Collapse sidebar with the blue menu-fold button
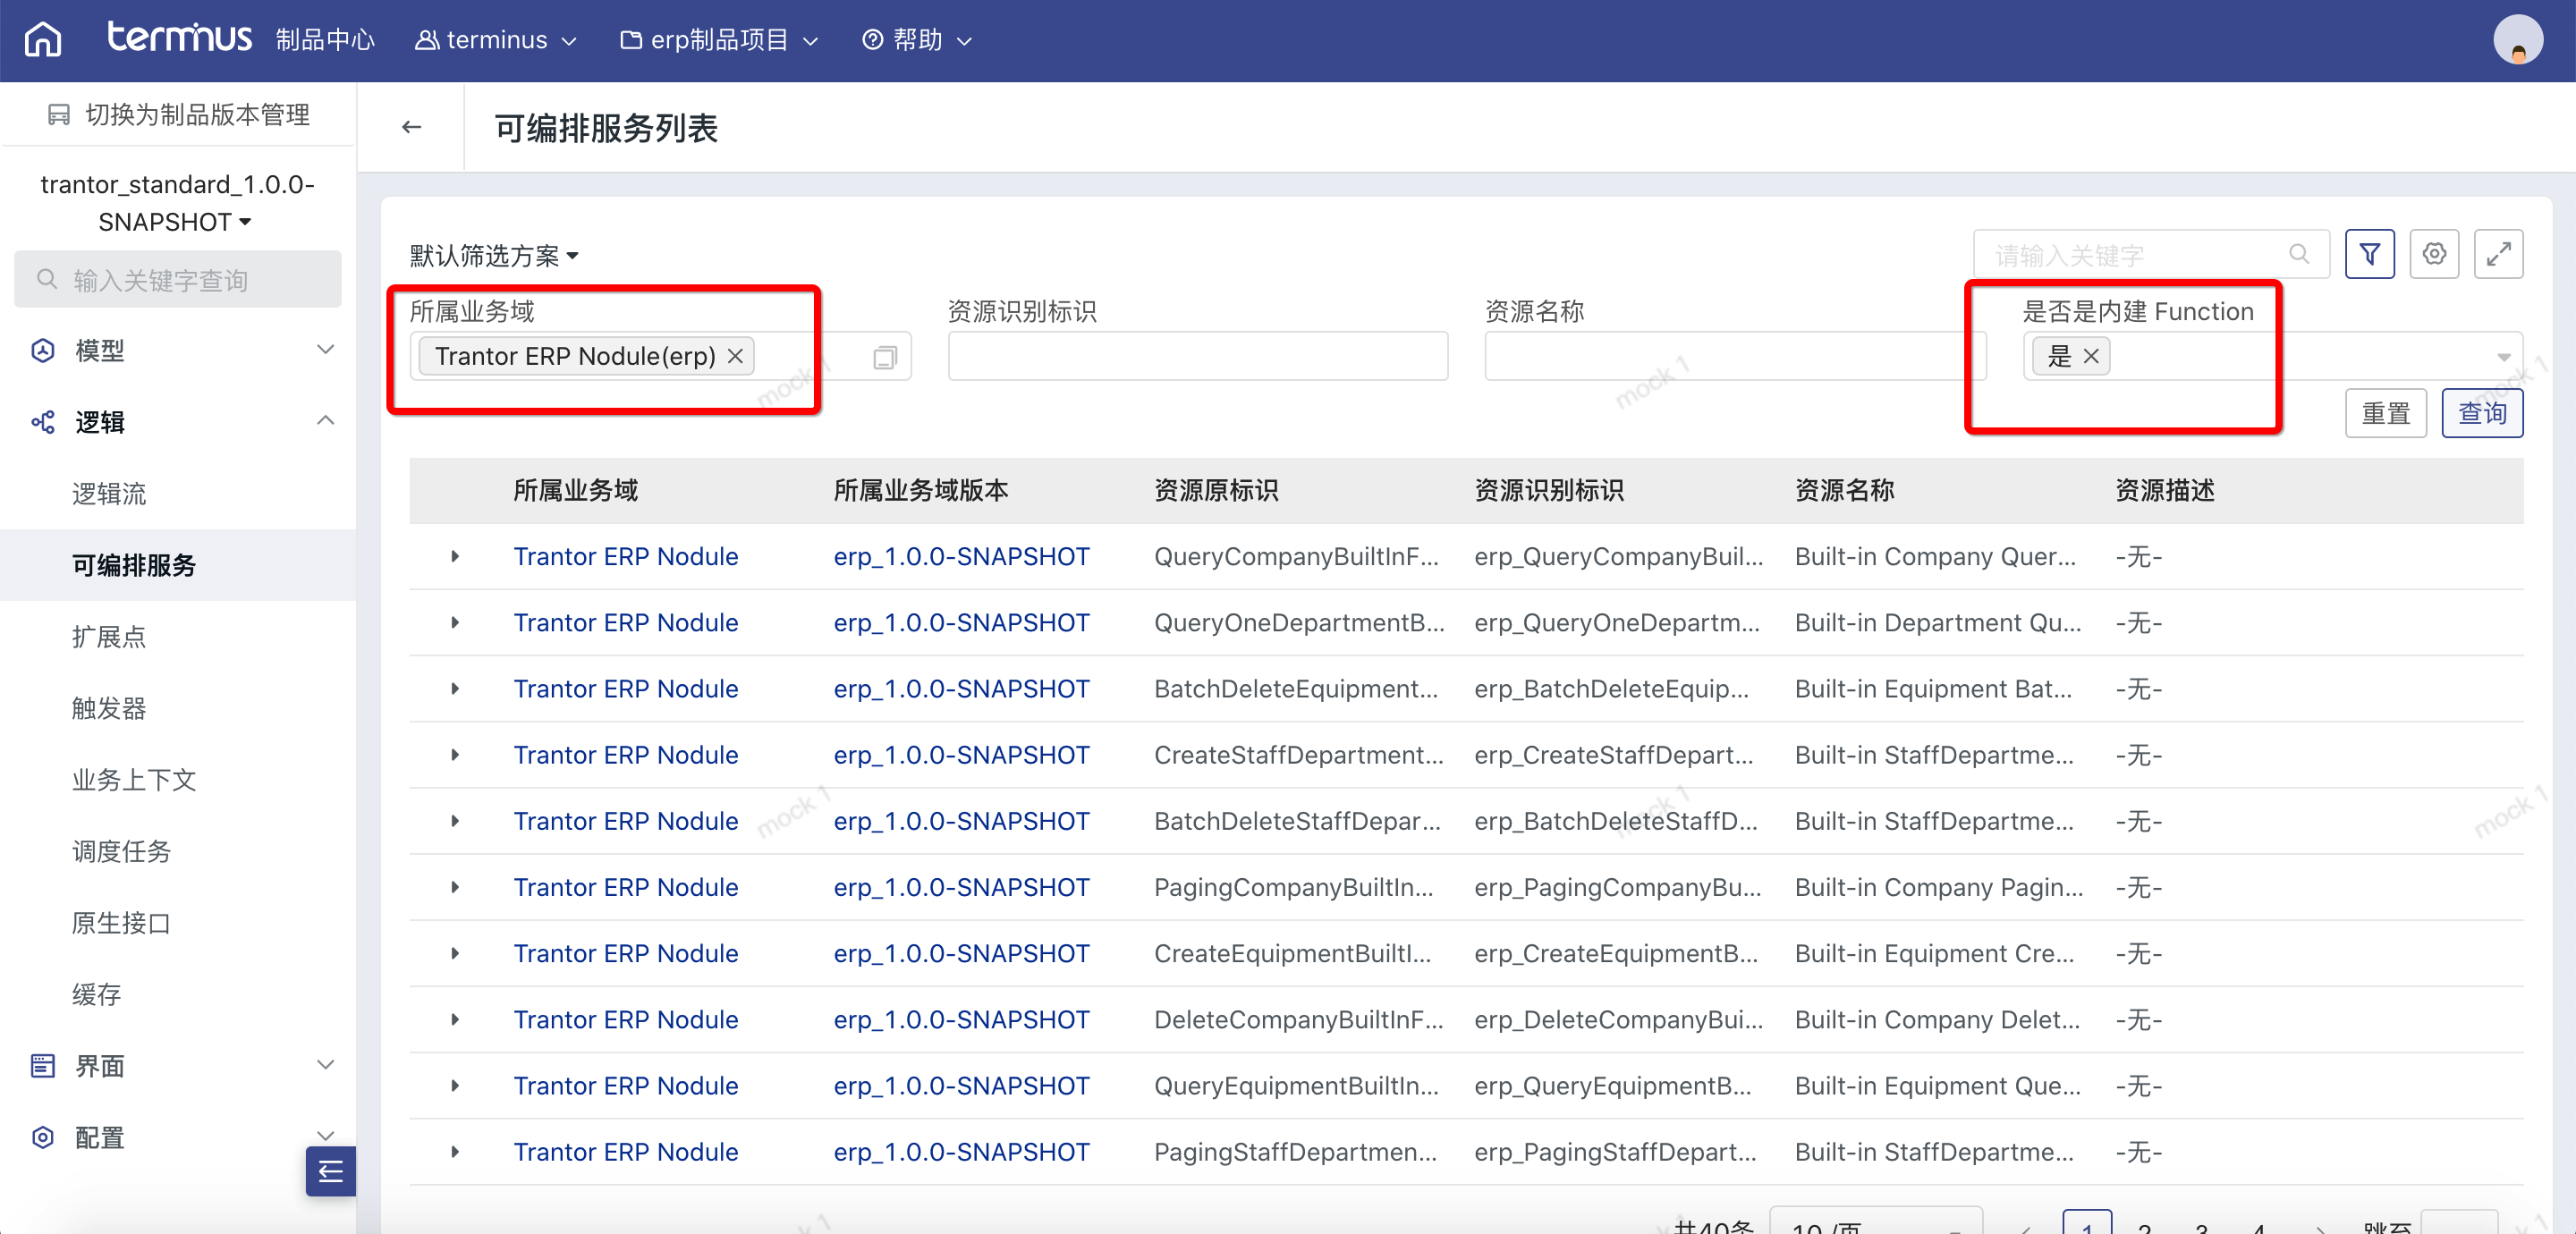This screenshot has width=2576, height=1234. click(x=330, y=1171)
